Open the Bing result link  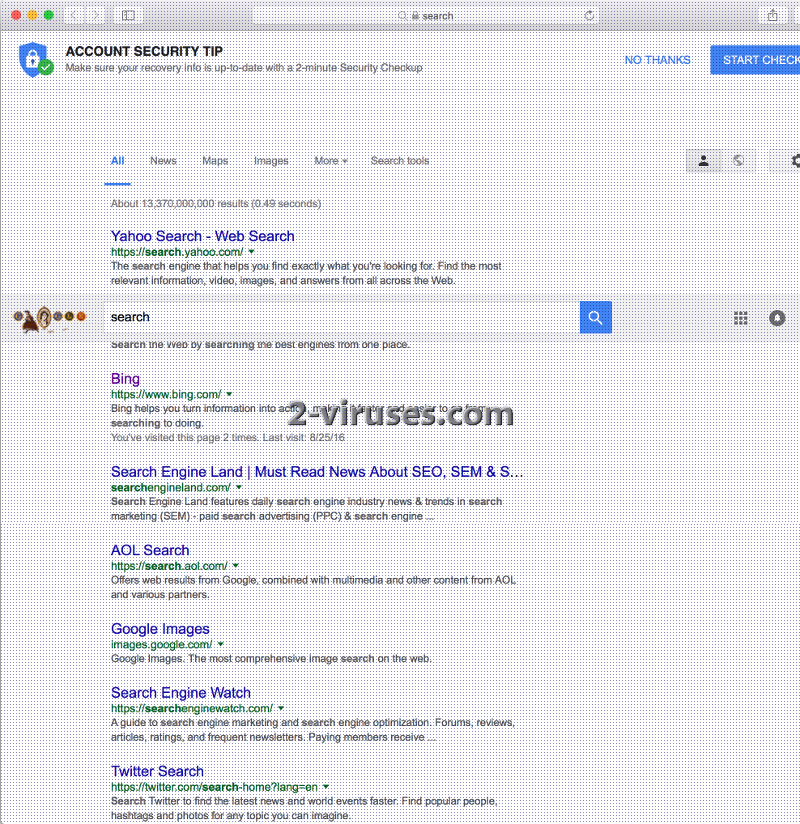125,378
